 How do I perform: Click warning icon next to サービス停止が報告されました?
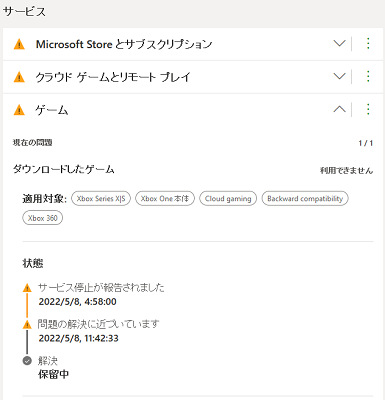click(27, 288)
